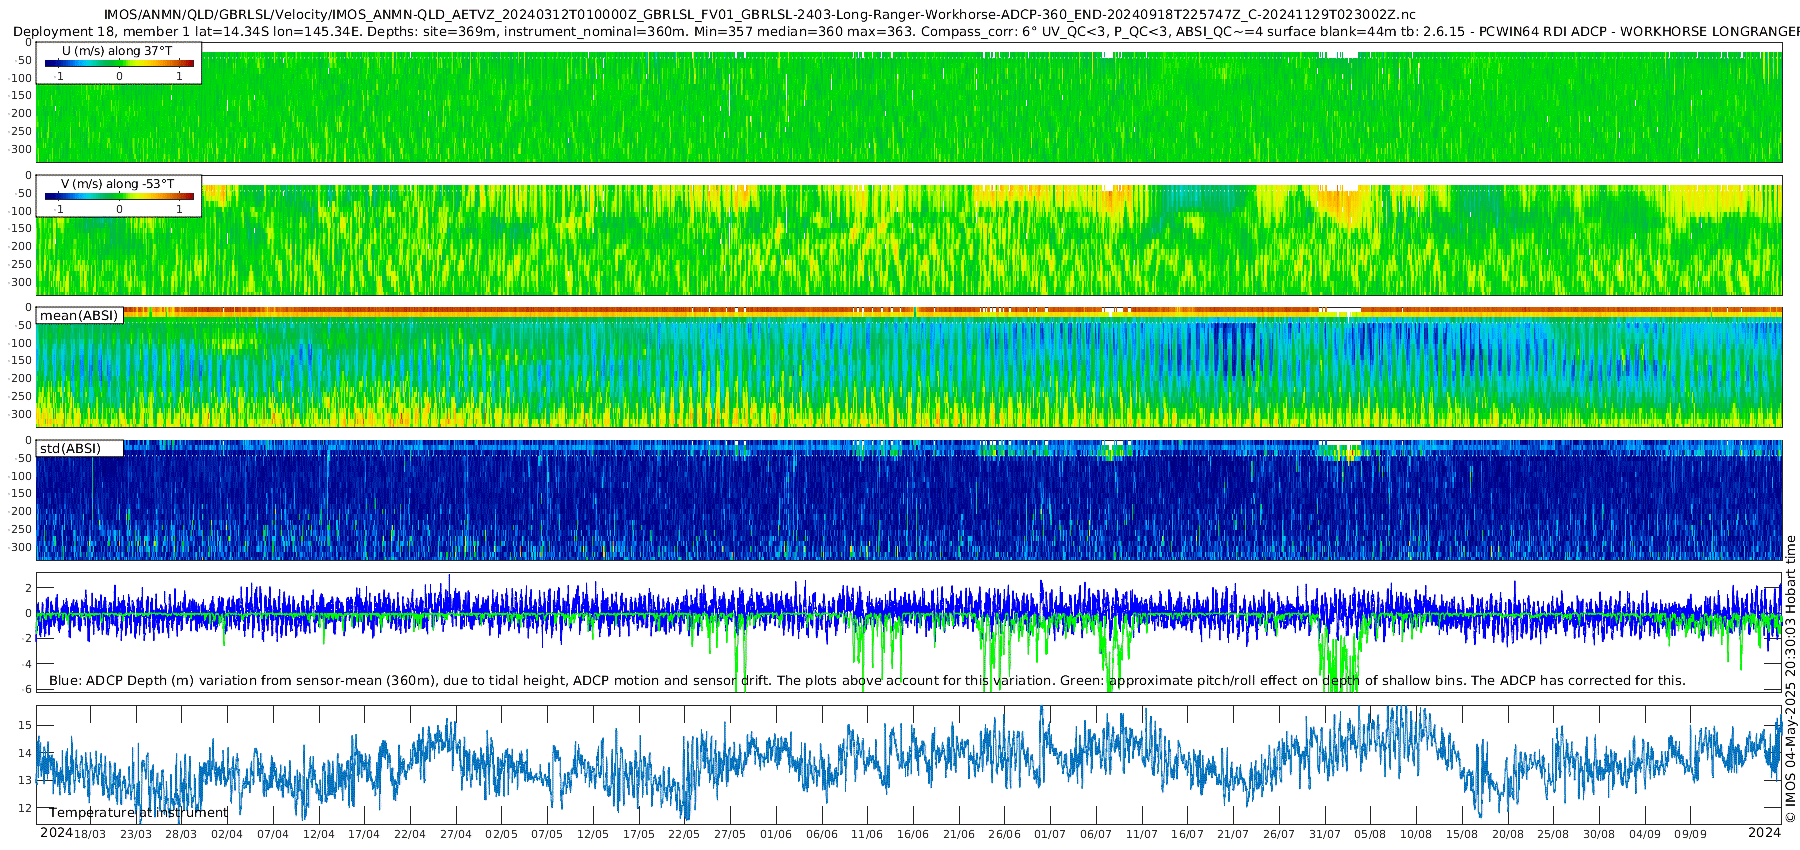Click the 22/04 date tick label
This screenshot has height=850, width=1800.
410,834
